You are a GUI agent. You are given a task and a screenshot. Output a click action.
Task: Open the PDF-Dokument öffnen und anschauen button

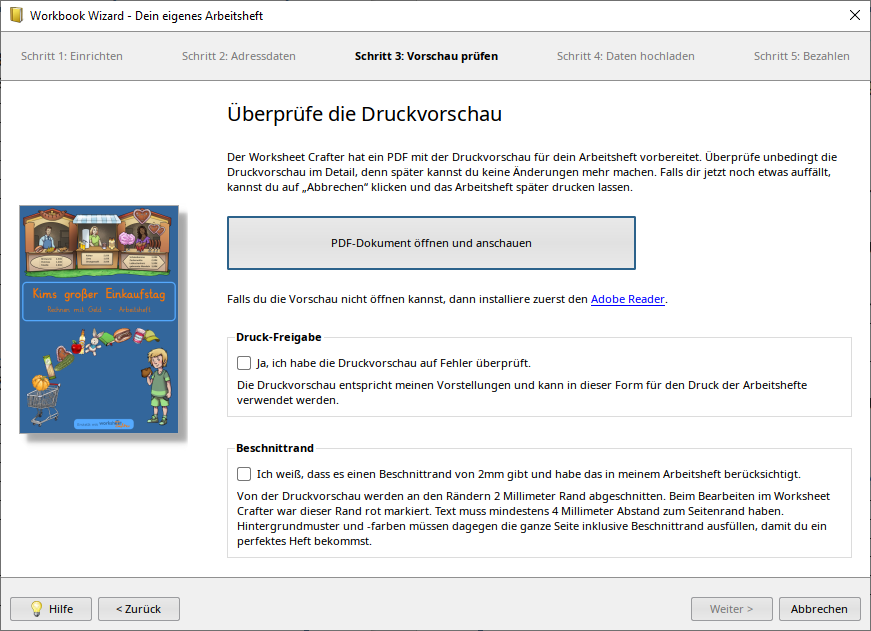[431, 242]
